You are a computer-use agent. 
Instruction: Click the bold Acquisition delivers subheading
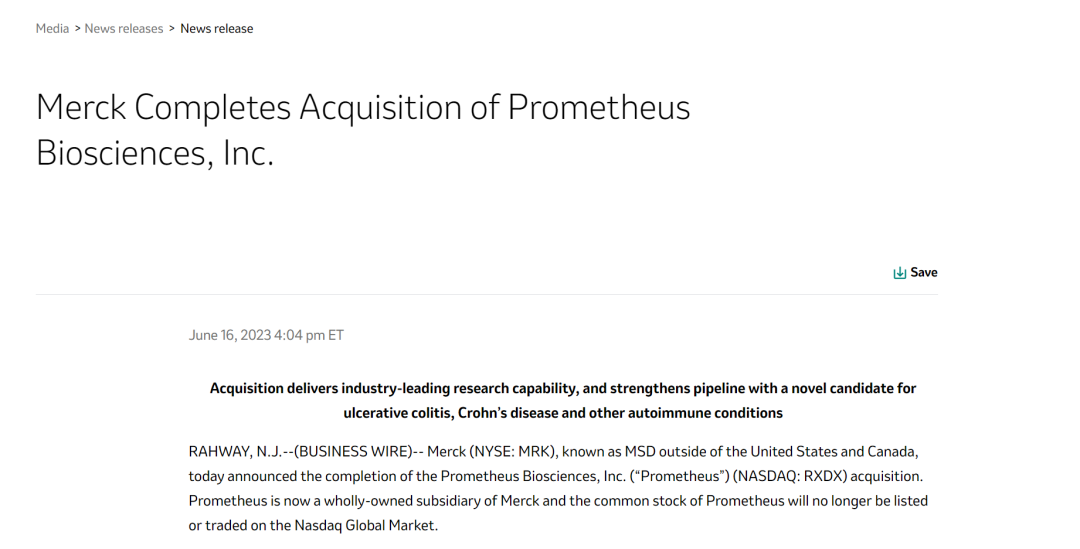tap(562, 388)
